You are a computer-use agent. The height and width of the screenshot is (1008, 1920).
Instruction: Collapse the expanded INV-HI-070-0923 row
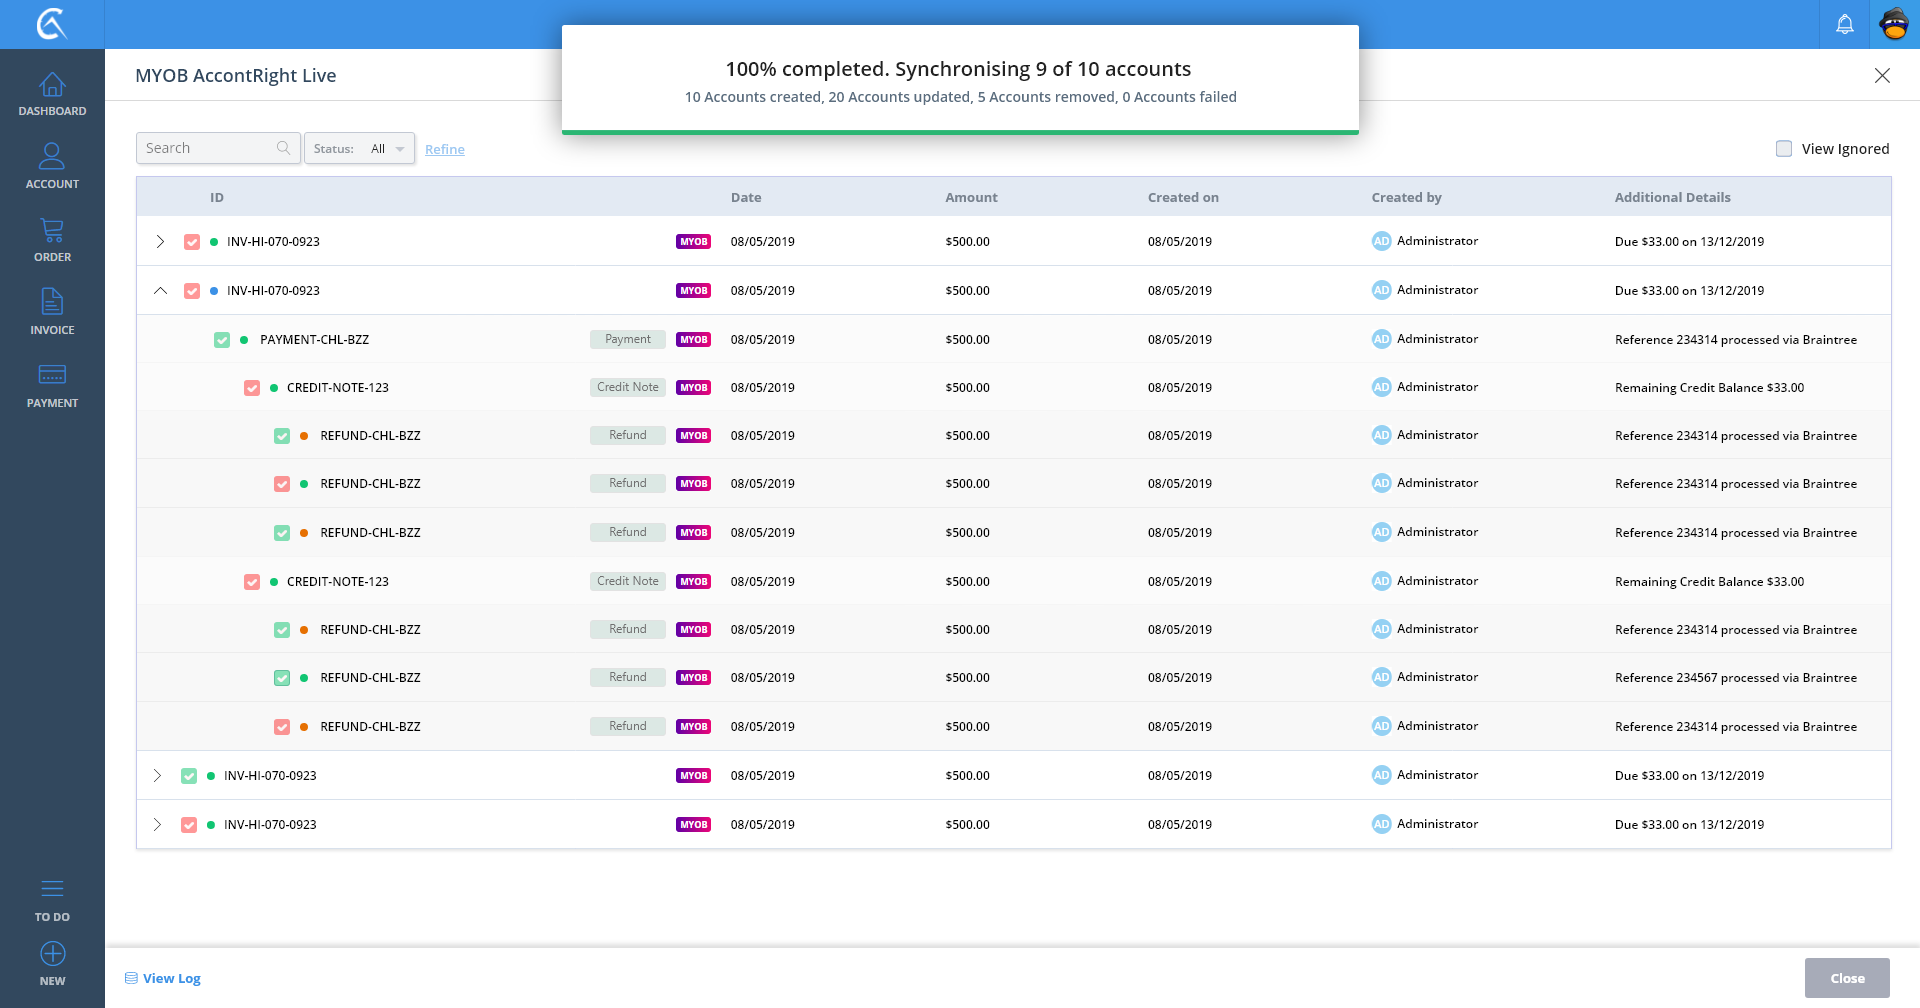pos(160,291)
